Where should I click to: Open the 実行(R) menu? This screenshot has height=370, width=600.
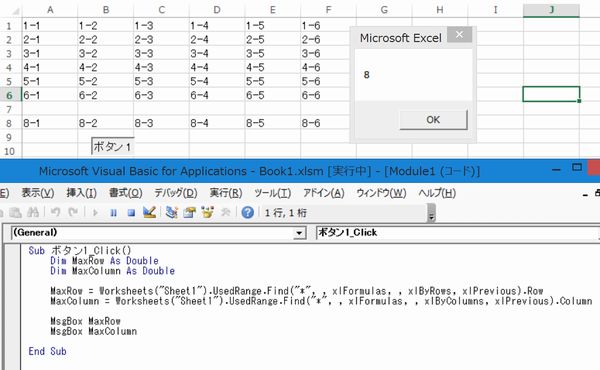pyautogui.click(x=226, y=193)
